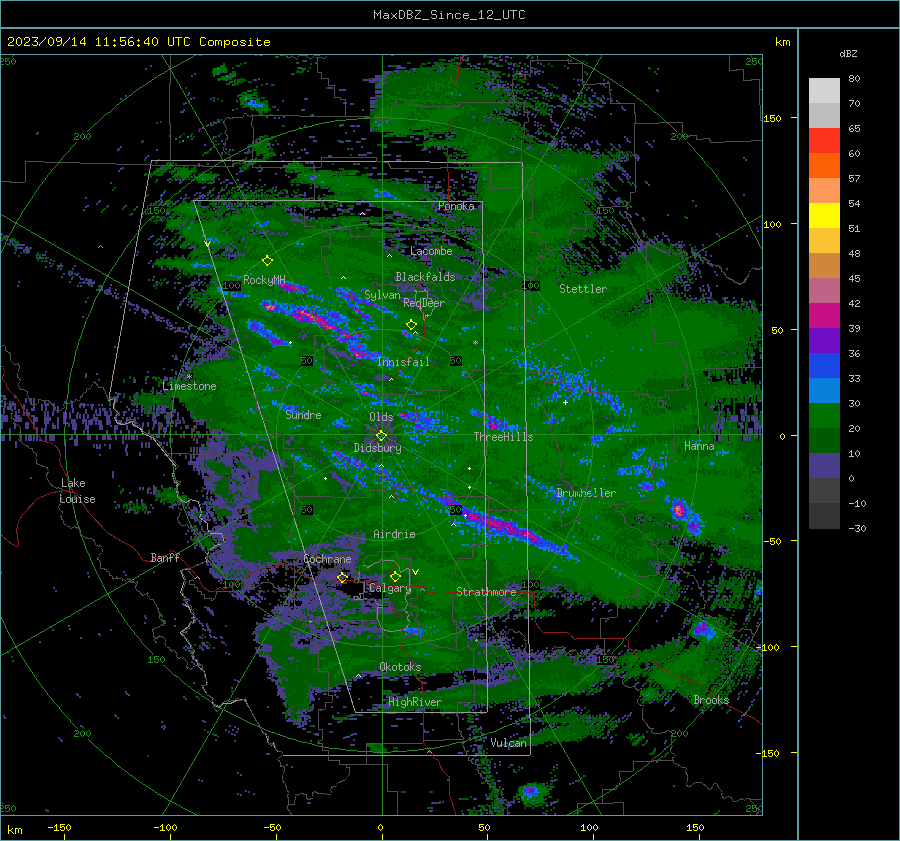Select the Limestone label
The image size is (900, 841).
click(x=189, y=386)
